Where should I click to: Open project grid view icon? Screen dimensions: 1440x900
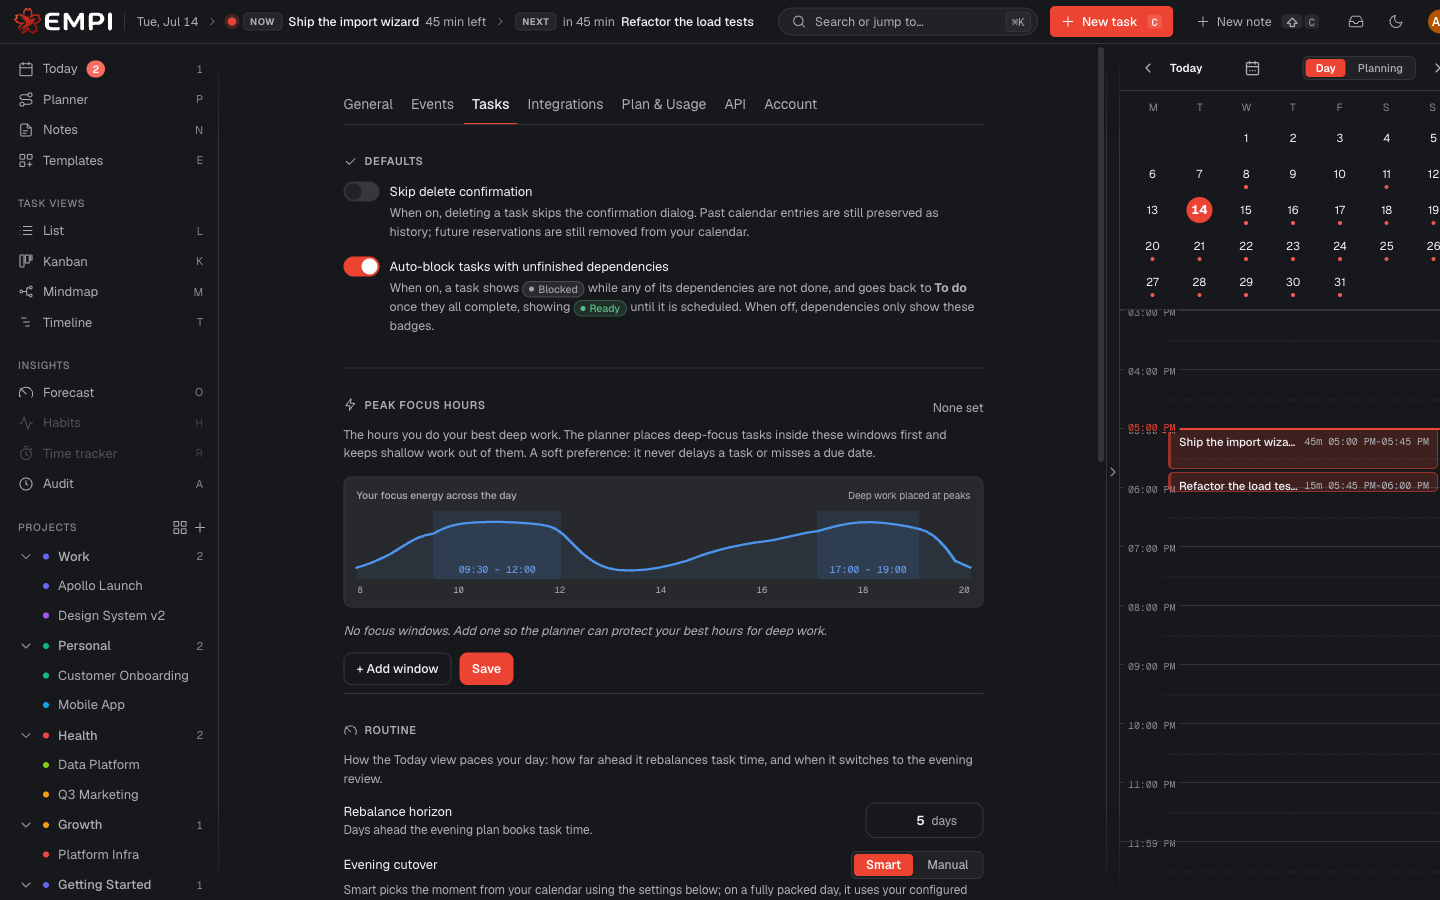tap(180, 527)
